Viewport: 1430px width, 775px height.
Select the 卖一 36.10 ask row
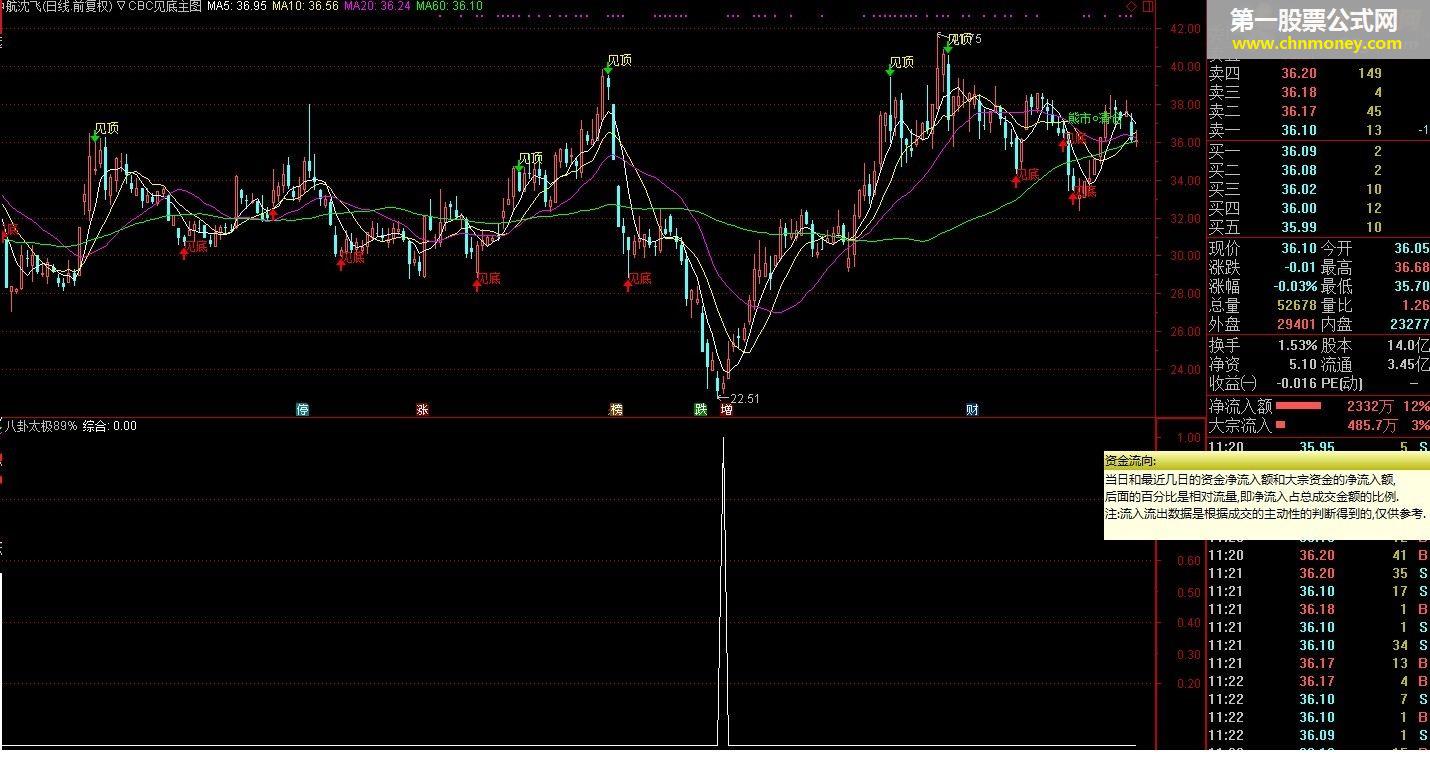click(x=1318, y=130)
